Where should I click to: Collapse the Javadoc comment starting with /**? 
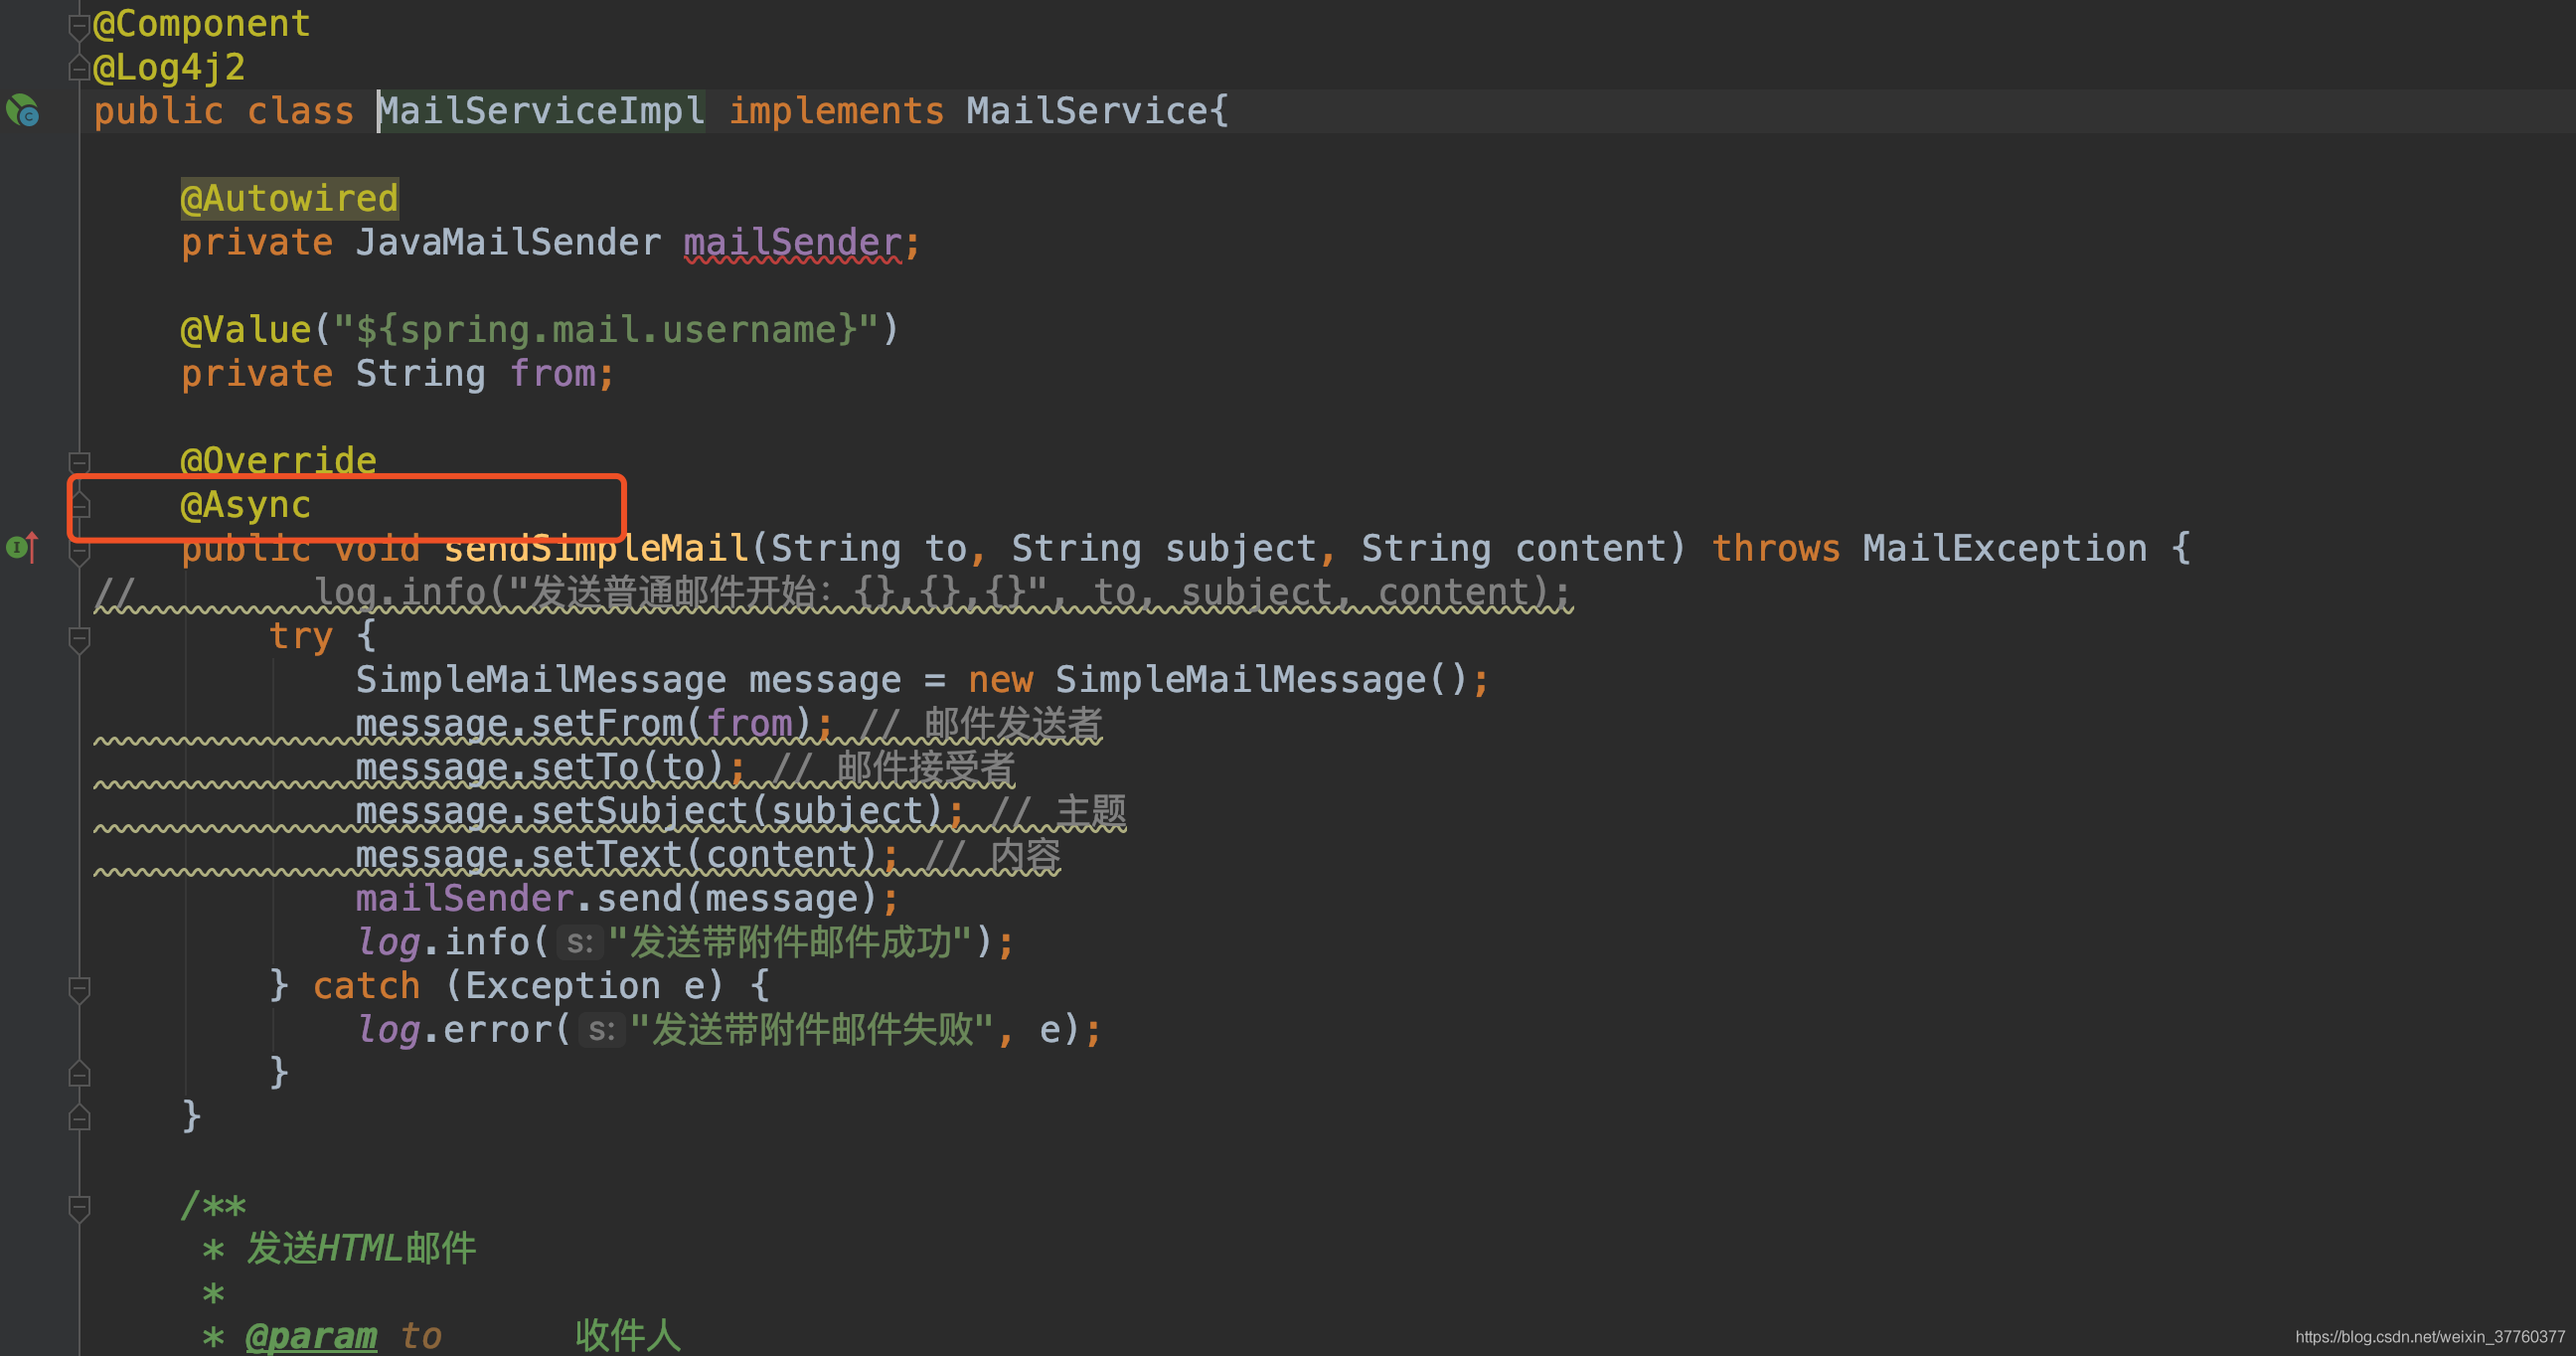[x=79, y=1206]
